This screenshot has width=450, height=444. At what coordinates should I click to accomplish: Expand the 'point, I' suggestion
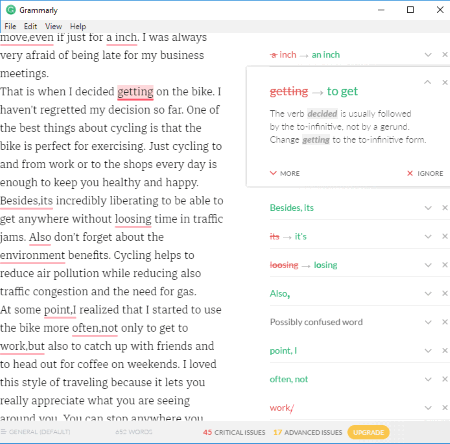click(x=428, y=351)
